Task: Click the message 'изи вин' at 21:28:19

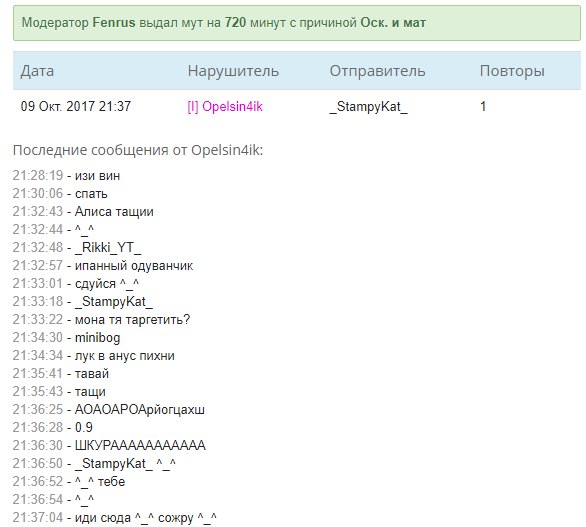Action: (x=98, y=175)
